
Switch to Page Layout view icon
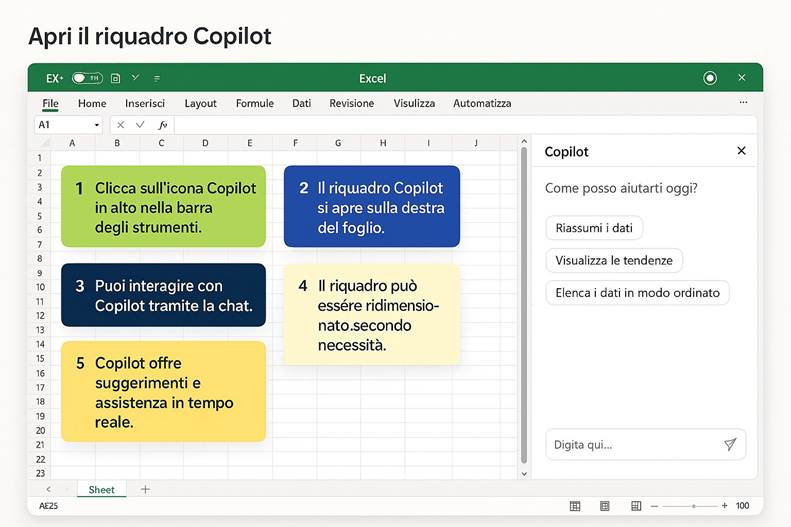[x=604, y=506]
